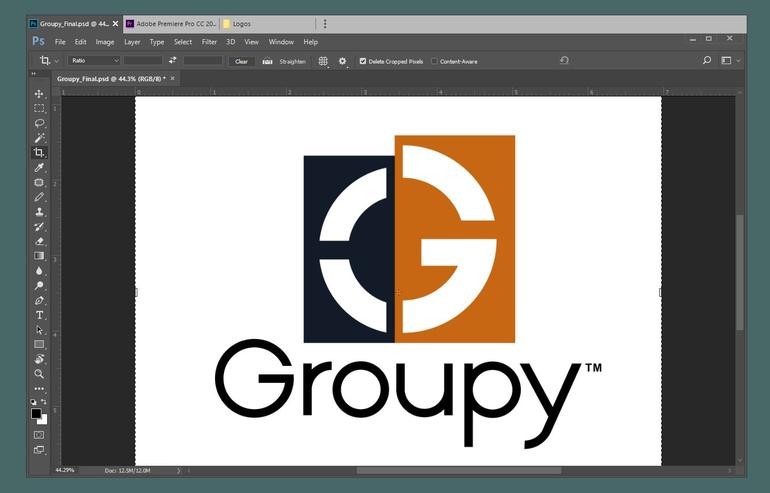Click the foreground color swatch
This screenshot has width=770, height=493.
point(36,413)
